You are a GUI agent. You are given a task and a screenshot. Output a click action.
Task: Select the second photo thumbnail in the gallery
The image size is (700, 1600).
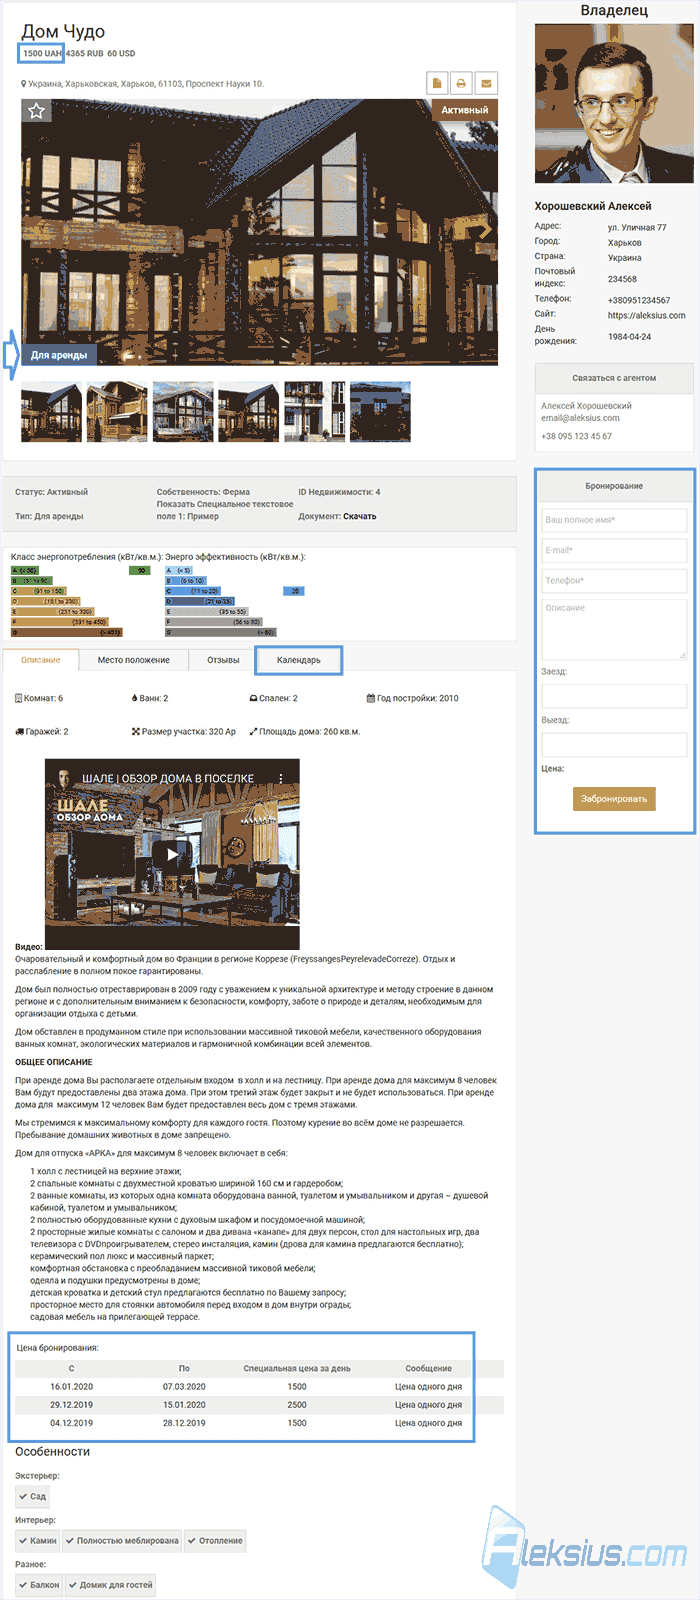tap(117, 411)
